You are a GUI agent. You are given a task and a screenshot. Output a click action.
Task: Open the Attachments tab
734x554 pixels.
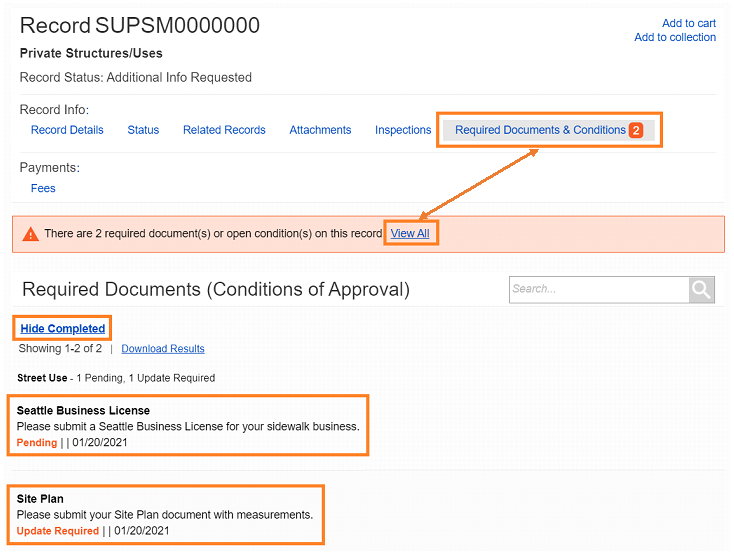(320, 130)
